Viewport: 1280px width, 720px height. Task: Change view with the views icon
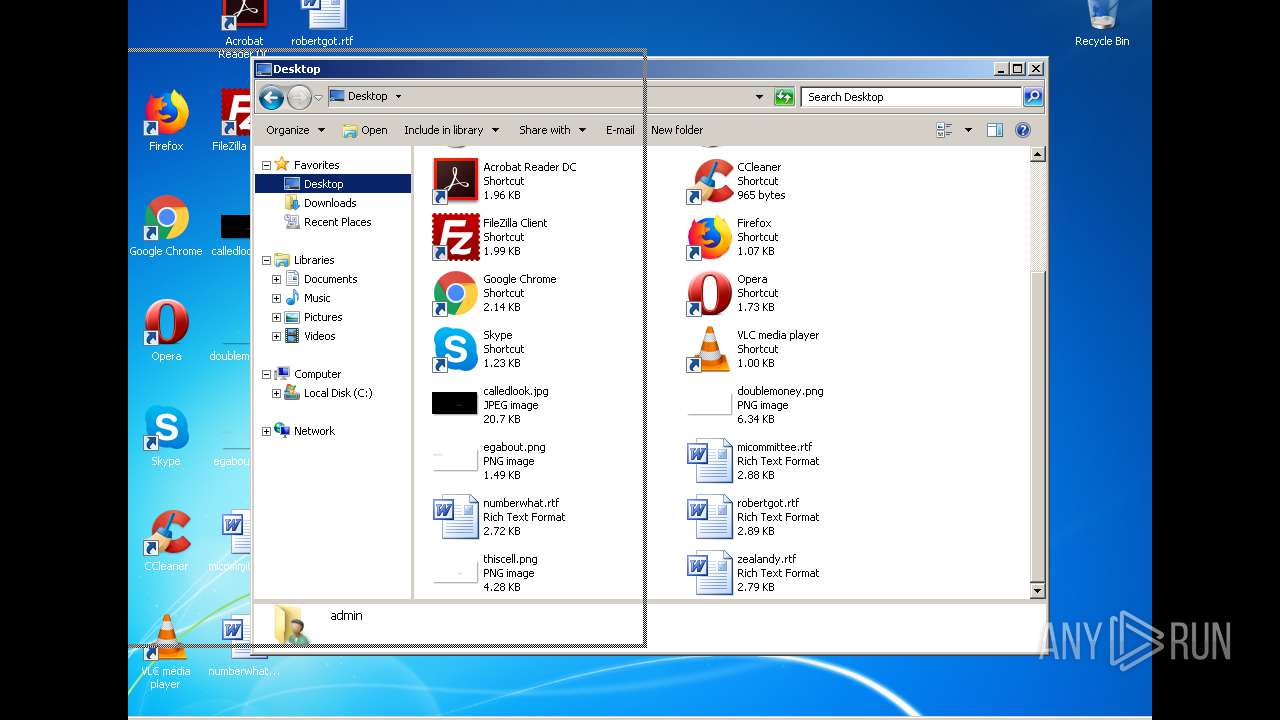pyautogui.click(x=943, y=130)
